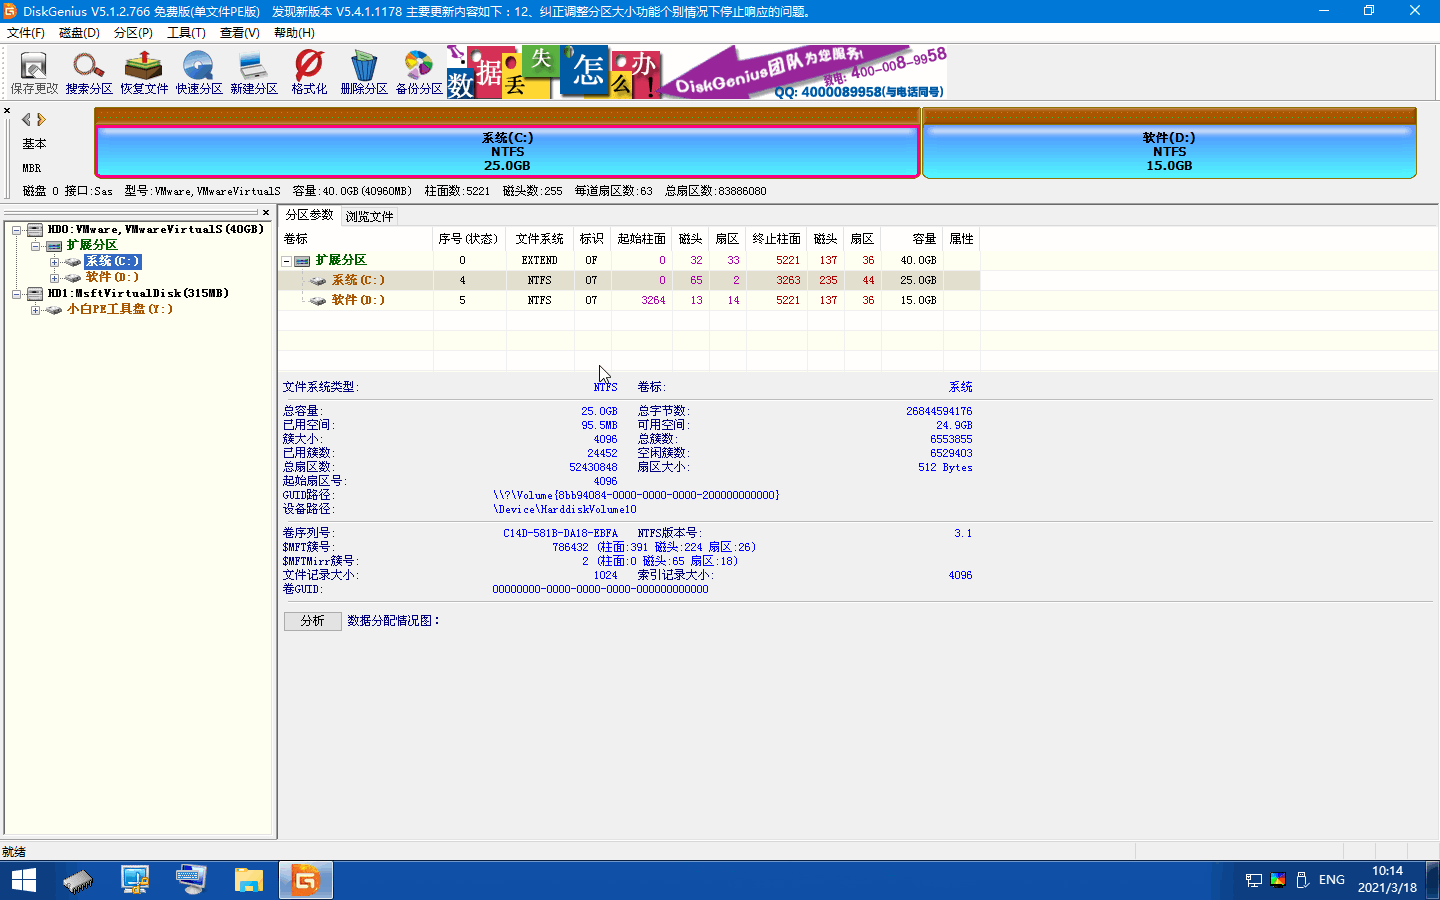Viewport: 1440px width, 900px height.
Task: Select the 软件(D:) partition bar in disk map
Action: pos(1168,151)
